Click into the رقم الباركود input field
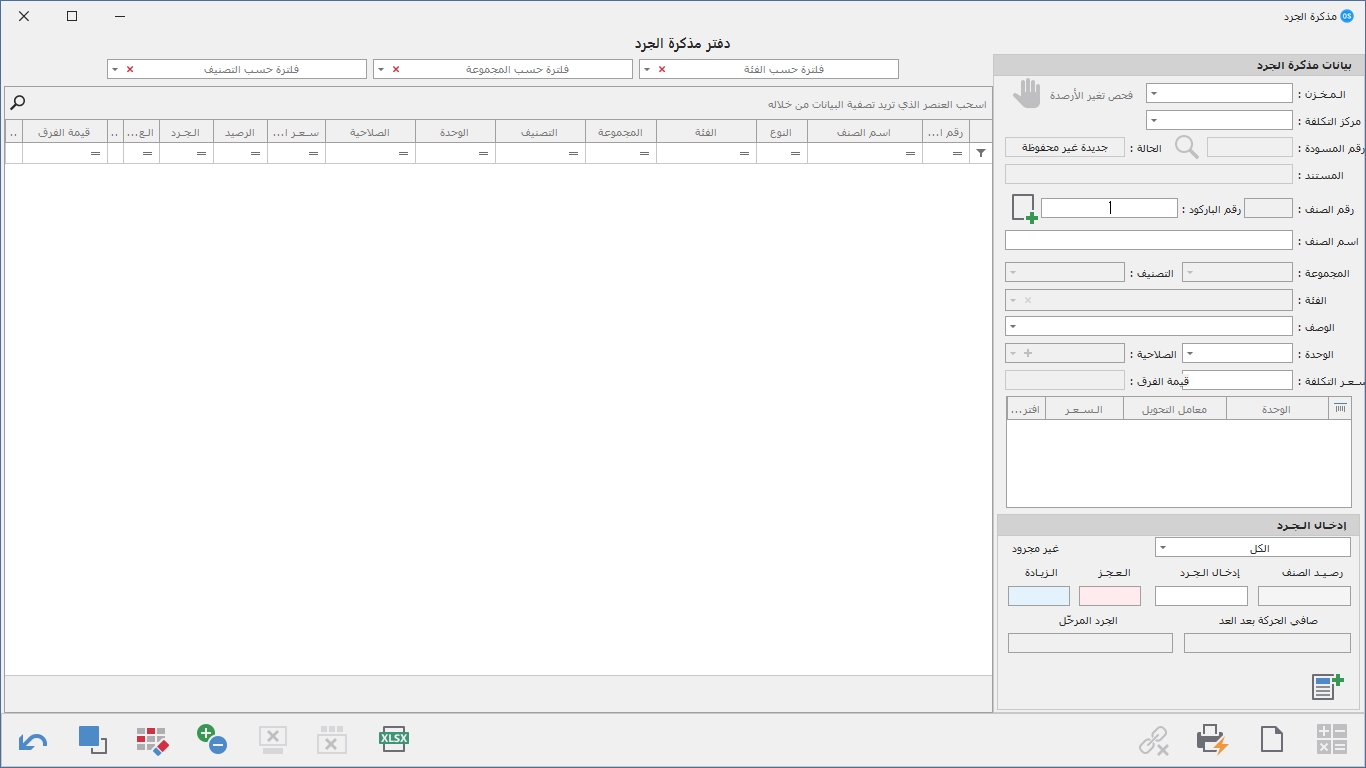This screenshot has width=1366, height=768. coord(1109,208)
